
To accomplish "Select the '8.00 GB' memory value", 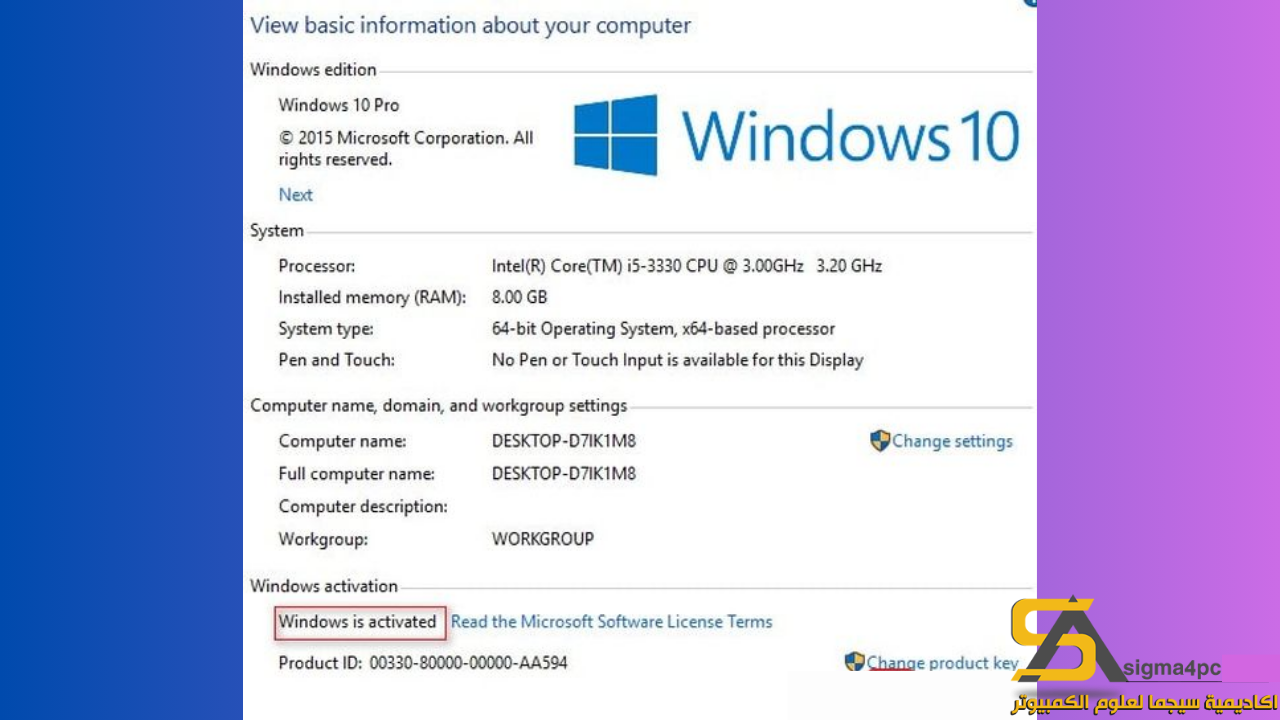I will tap(520, 297).
